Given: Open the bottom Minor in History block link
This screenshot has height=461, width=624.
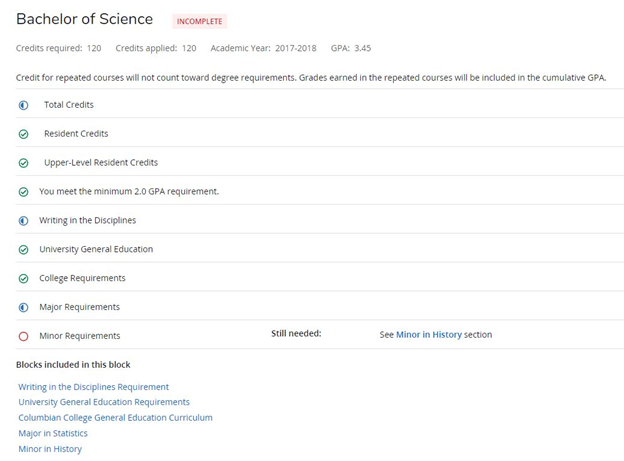Looking at the screenshot, I should pyautogui.click(x=50, y=449).
